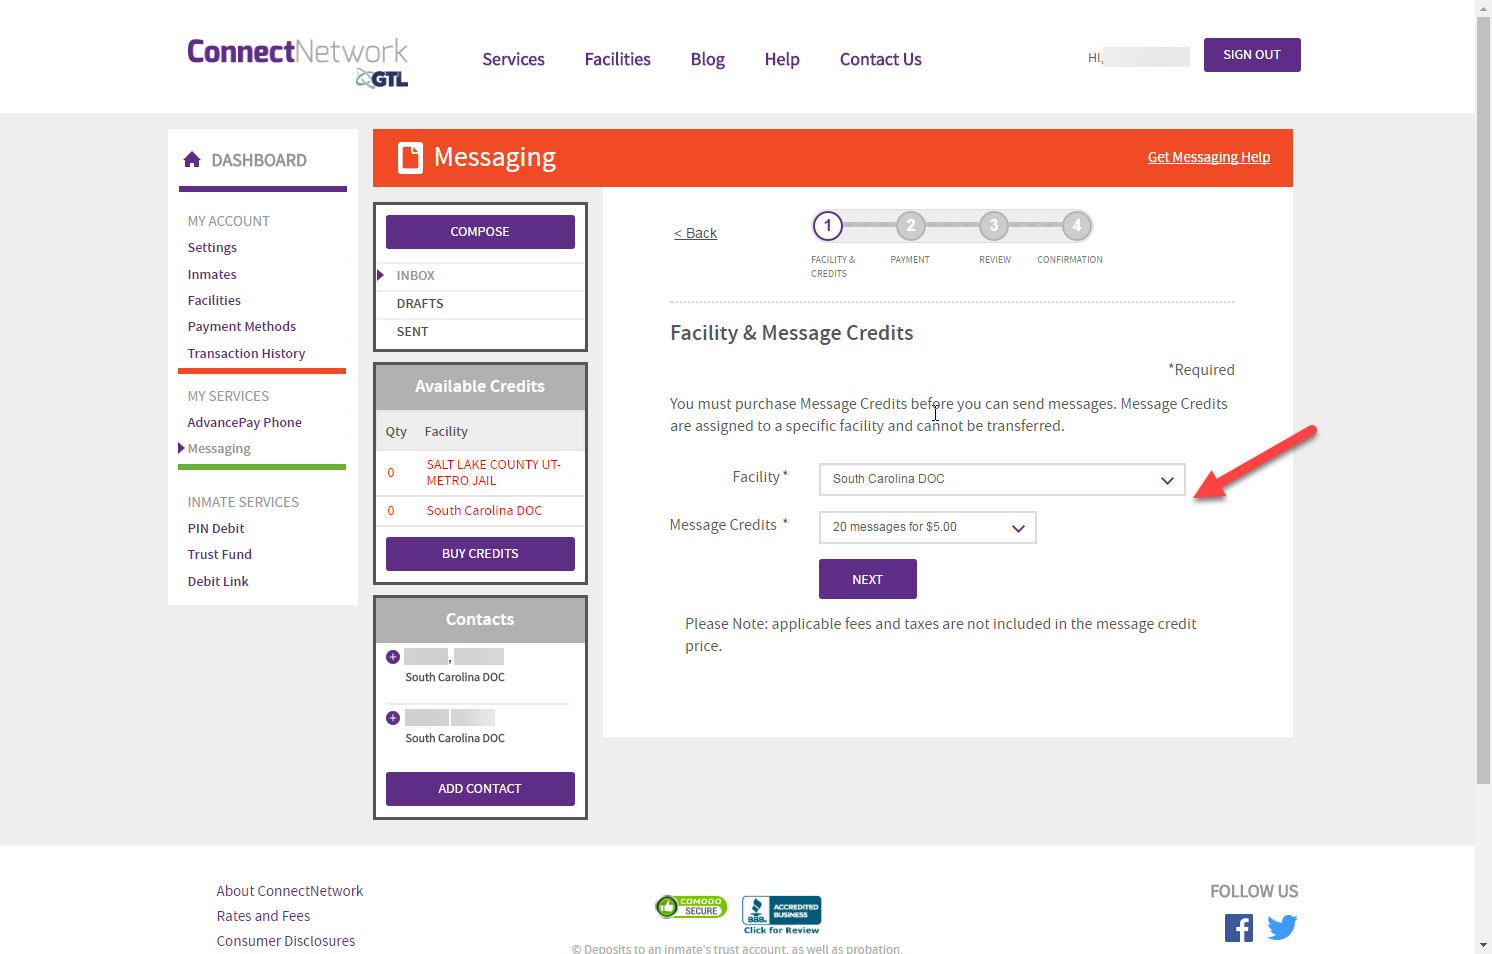Open Settings under My Account
Image resolution: width=1492 pixels, height=954 pixels.
click(x=212, y=247)
